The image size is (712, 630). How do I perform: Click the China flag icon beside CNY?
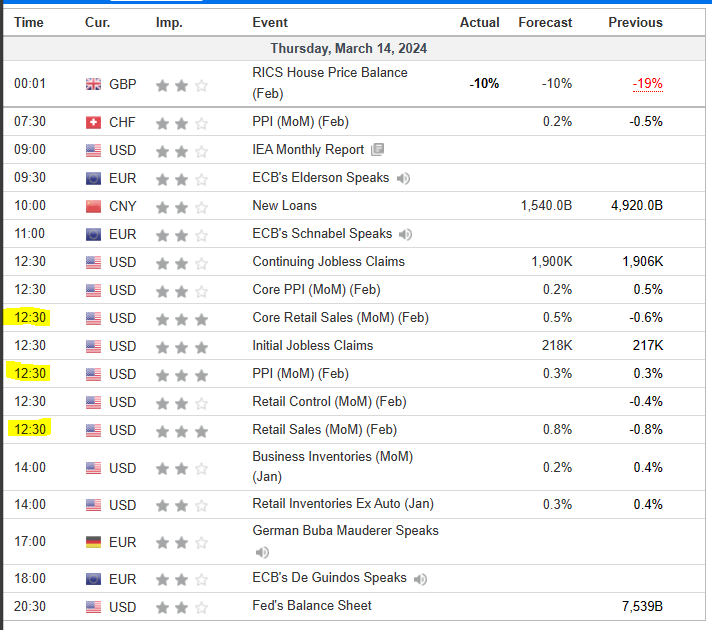pos(93,206)
